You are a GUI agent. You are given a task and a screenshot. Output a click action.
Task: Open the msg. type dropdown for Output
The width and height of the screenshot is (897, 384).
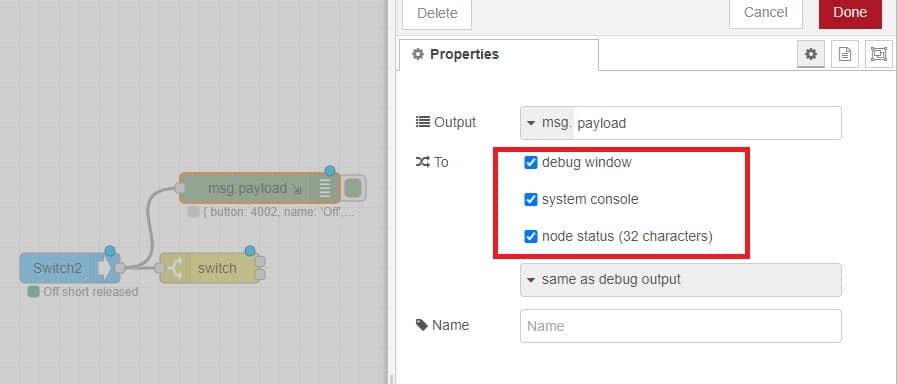click(x=547, y=123)
